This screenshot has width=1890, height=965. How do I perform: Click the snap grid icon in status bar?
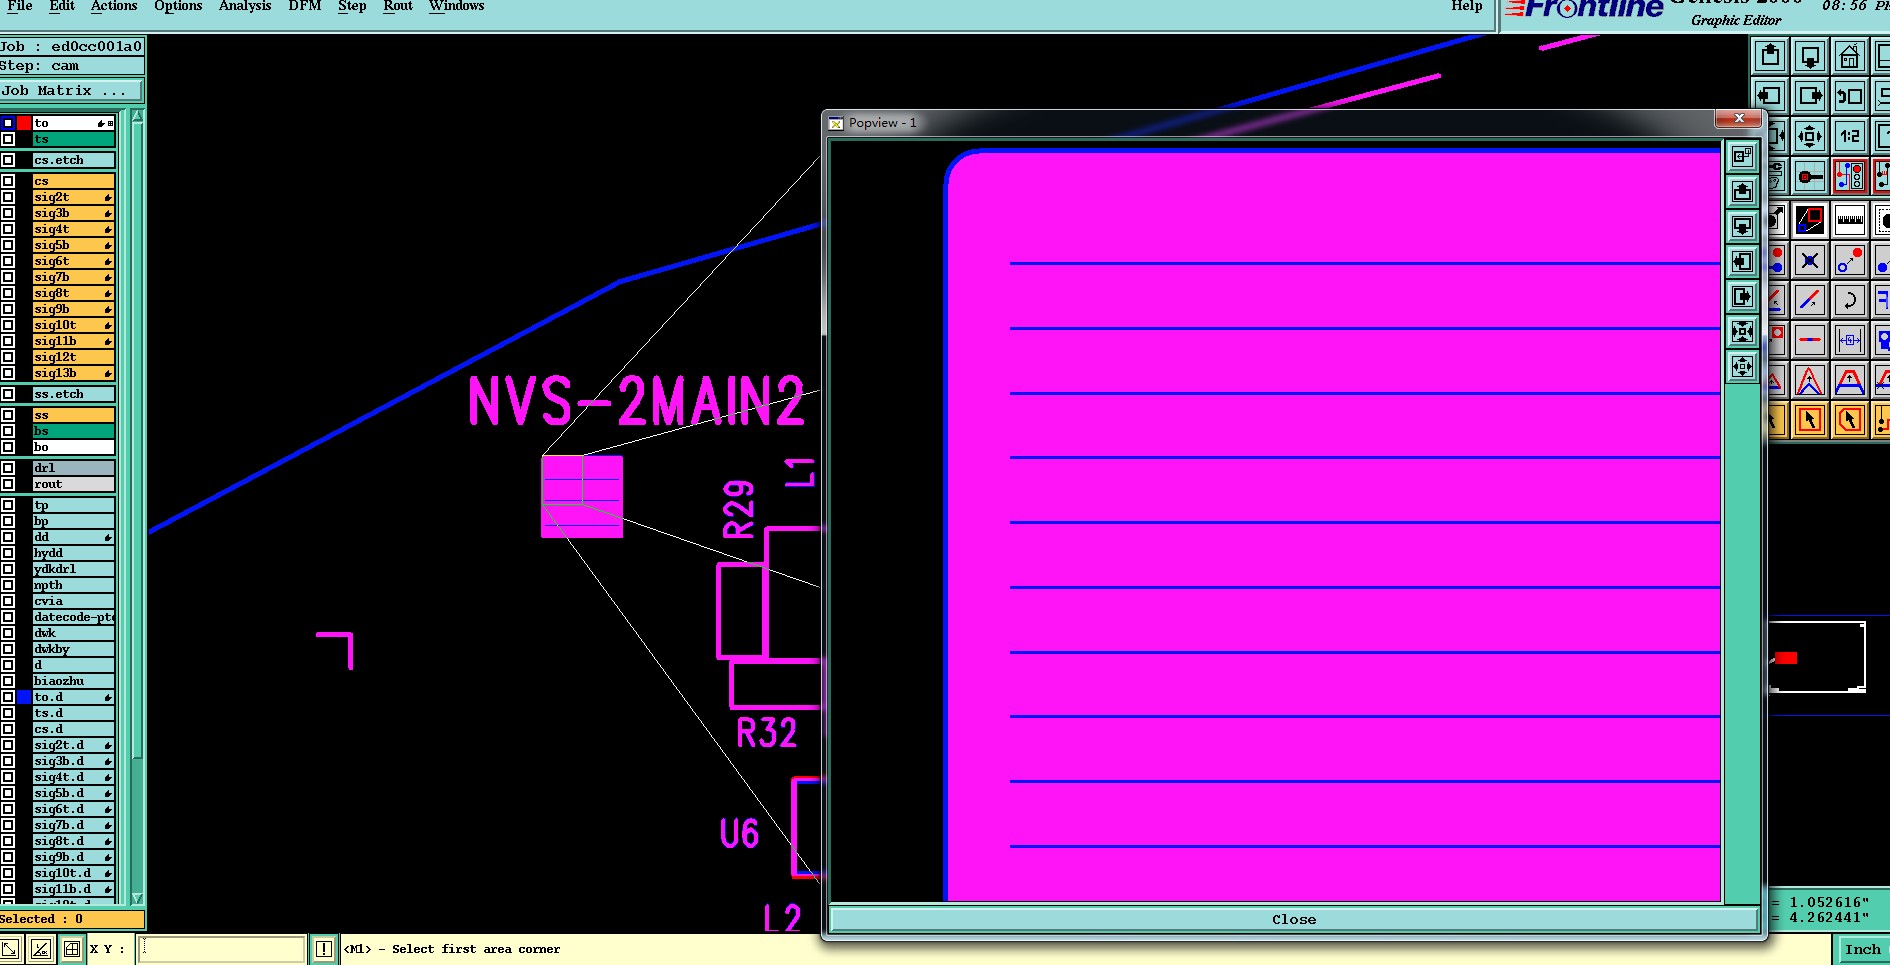click(72, 949)
